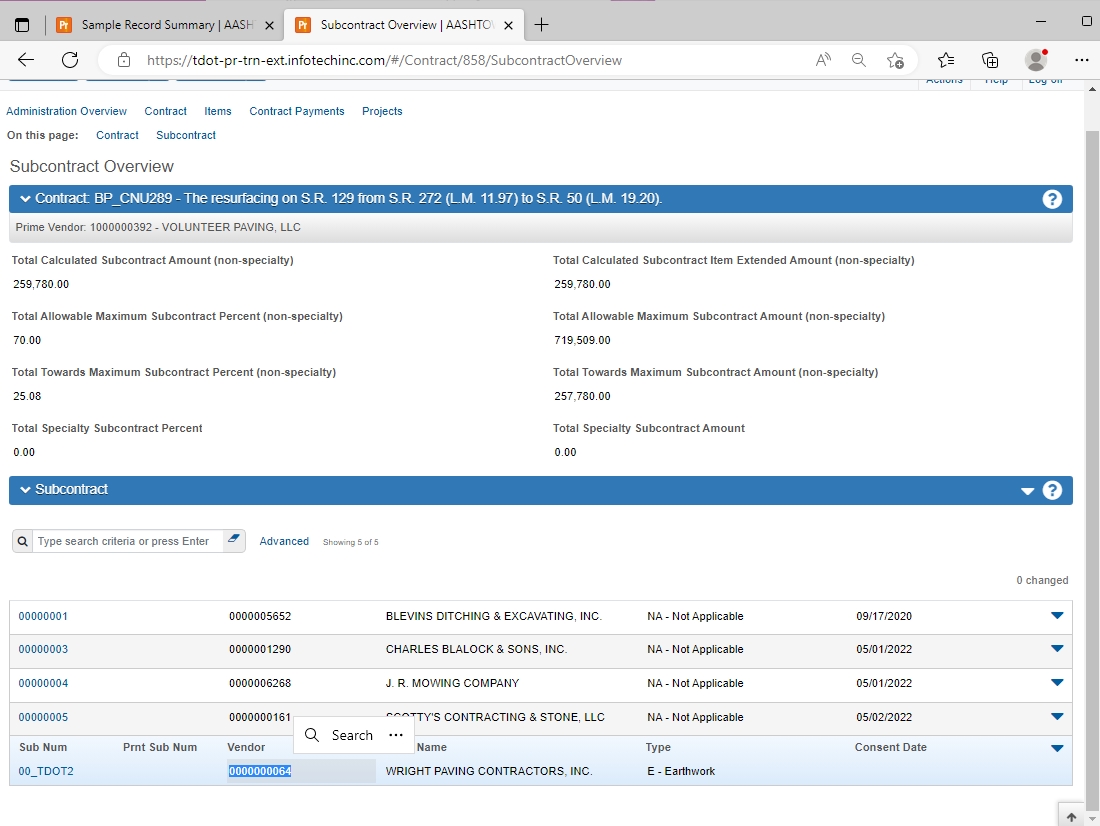Viewport: 1100px width, 826px height.
Task: Click consent date 09/17/2020
Action: 884,616
